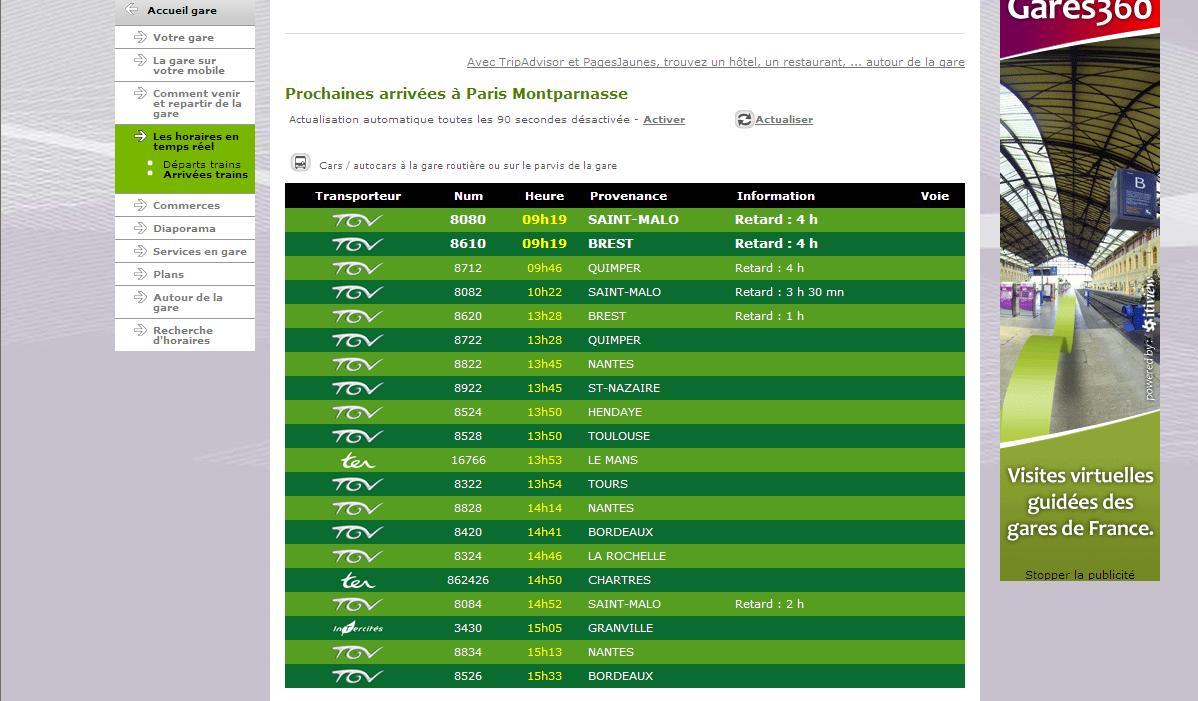Open Autour de la gare section
This screenshot has height=701, width=1198.
187,302
